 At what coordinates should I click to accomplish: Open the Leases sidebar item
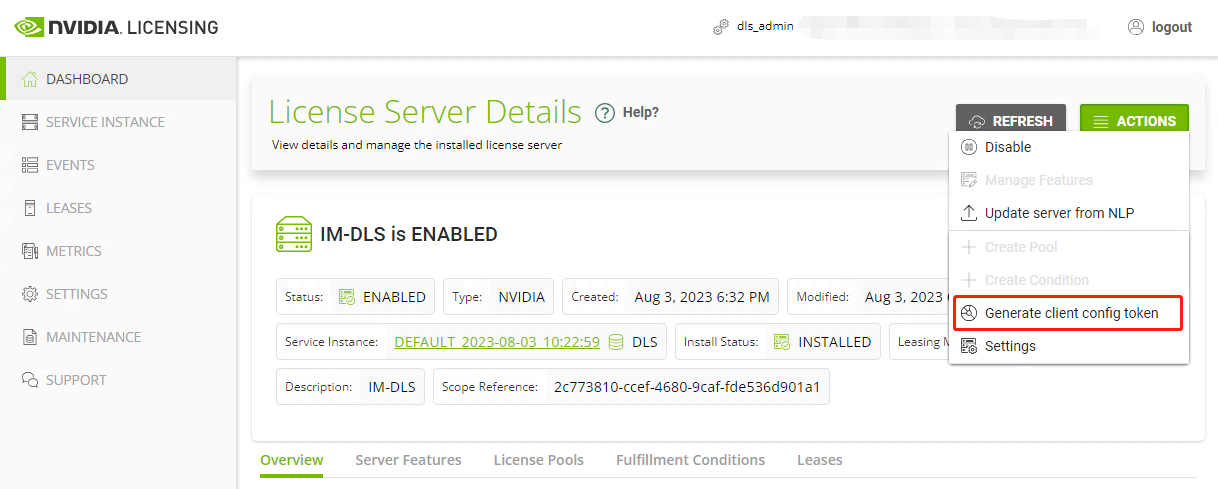[x=120, y=208]
